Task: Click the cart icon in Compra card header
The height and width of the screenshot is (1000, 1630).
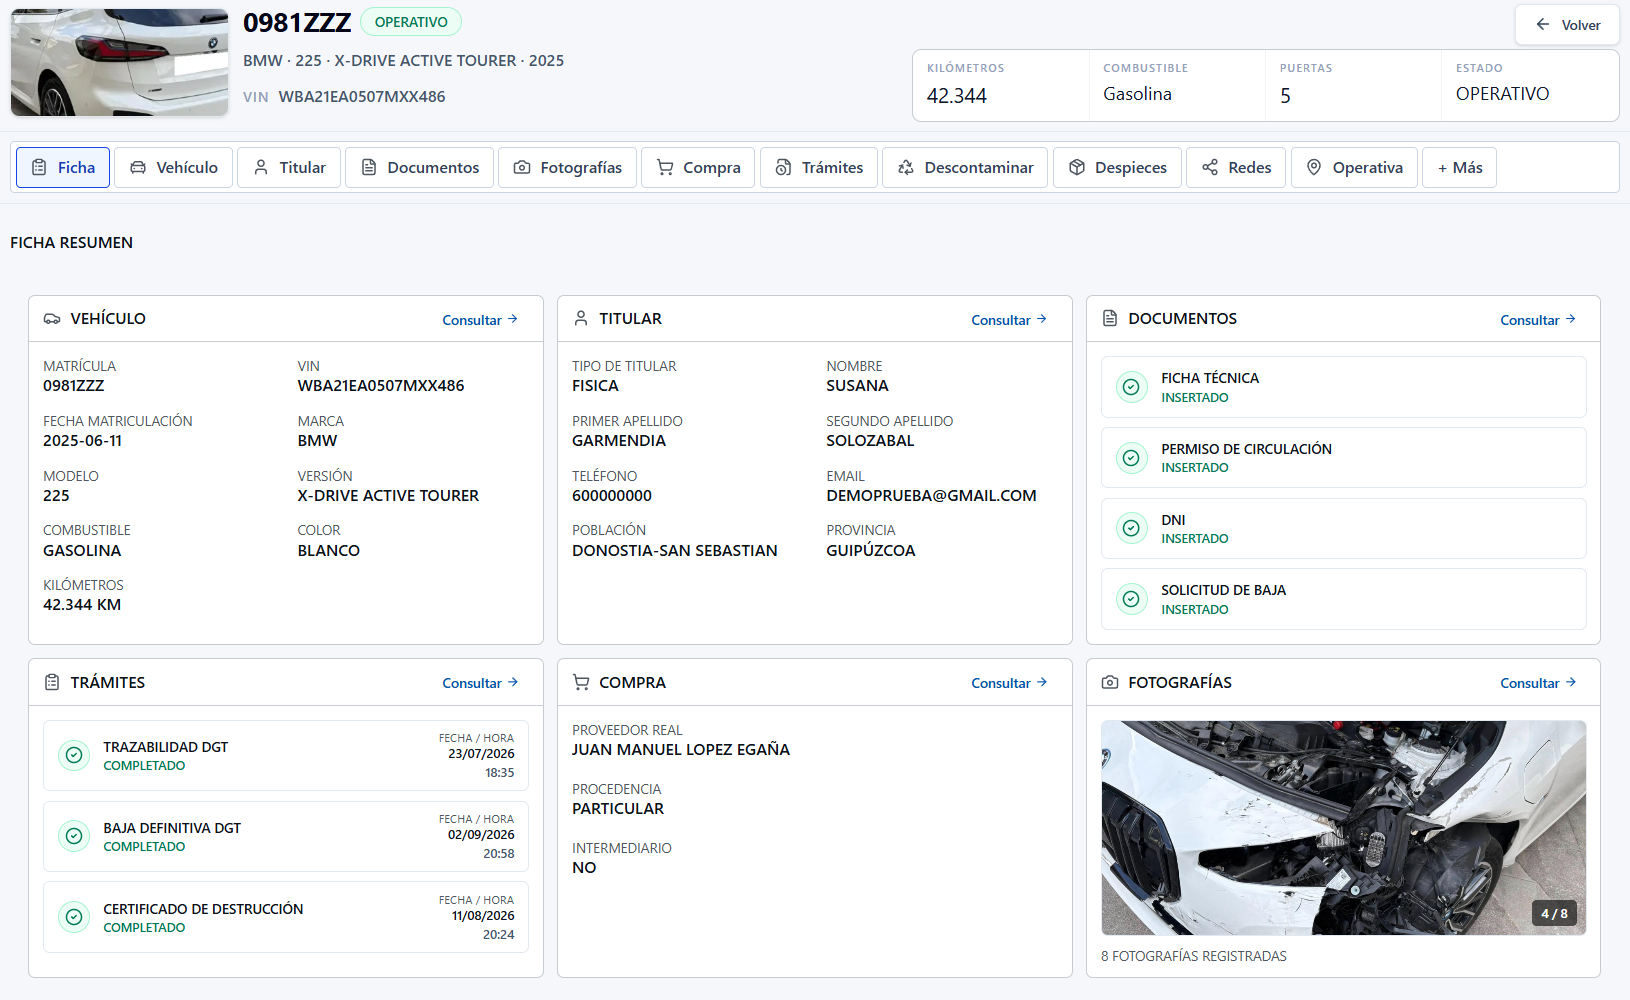Action: click(581, 682)
